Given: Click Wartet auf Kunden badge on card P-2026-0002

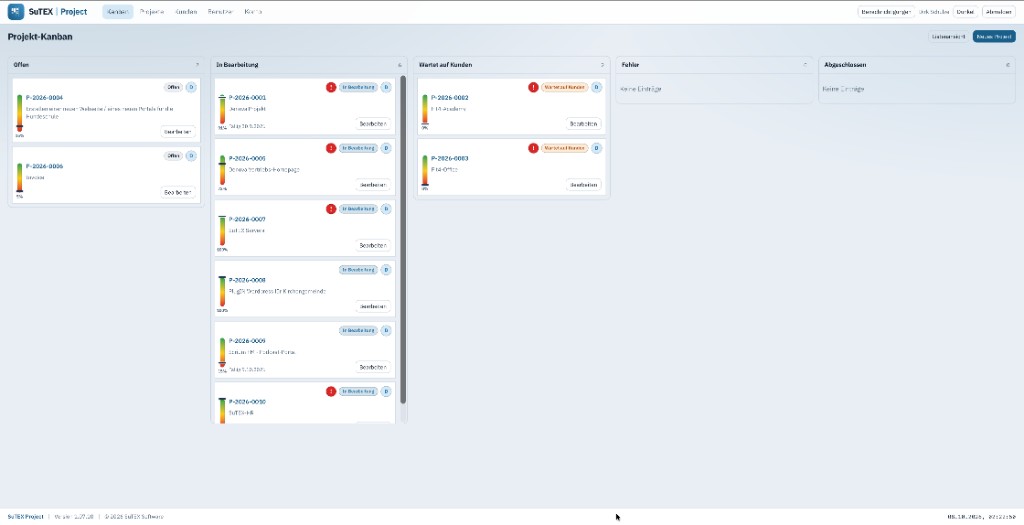Looking at the screenshot, I should click(x=564, y=87).
